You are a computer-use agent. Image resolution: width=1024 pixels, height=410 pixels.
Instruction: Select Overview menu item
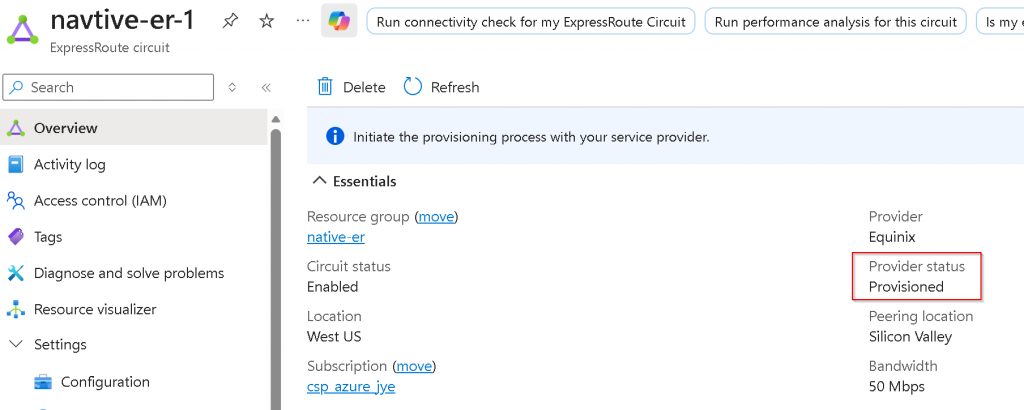tap(65, 128)
